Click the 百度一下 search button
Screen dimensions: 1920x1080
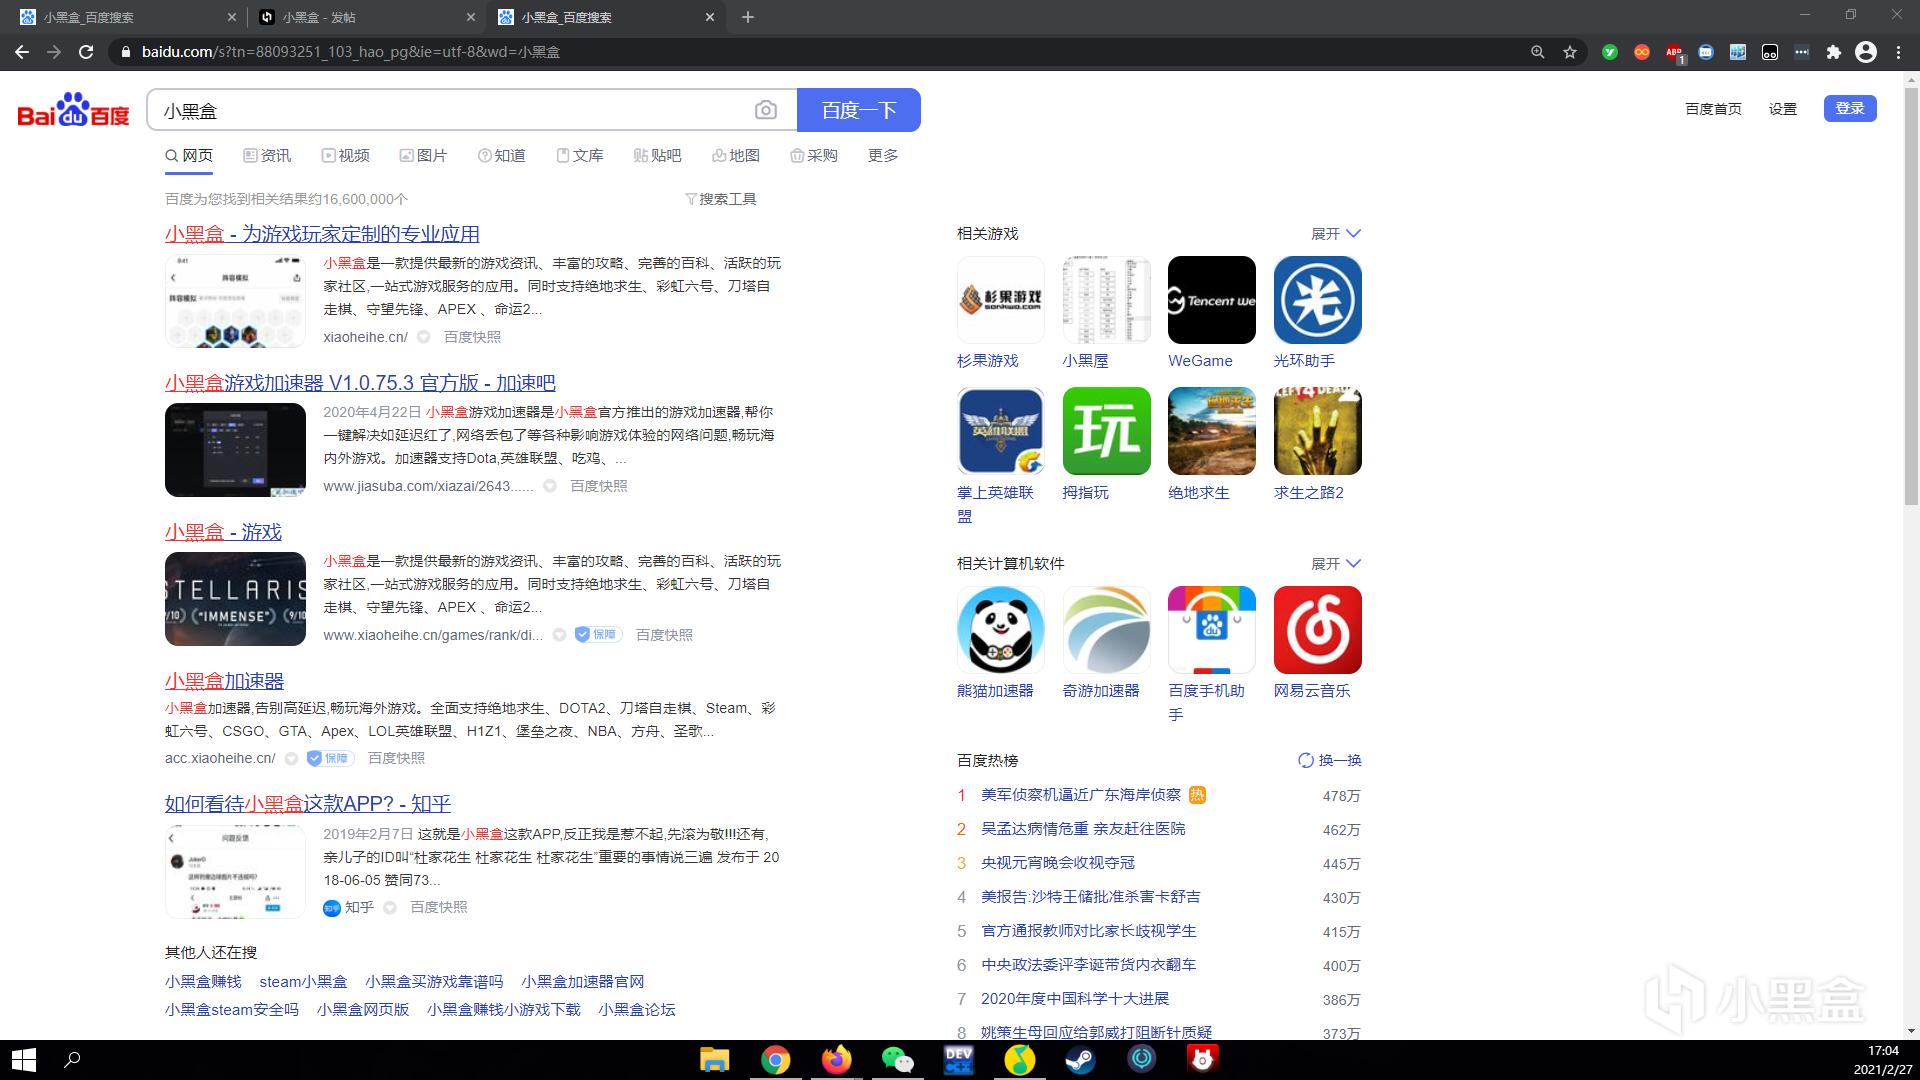coord(858,110)
